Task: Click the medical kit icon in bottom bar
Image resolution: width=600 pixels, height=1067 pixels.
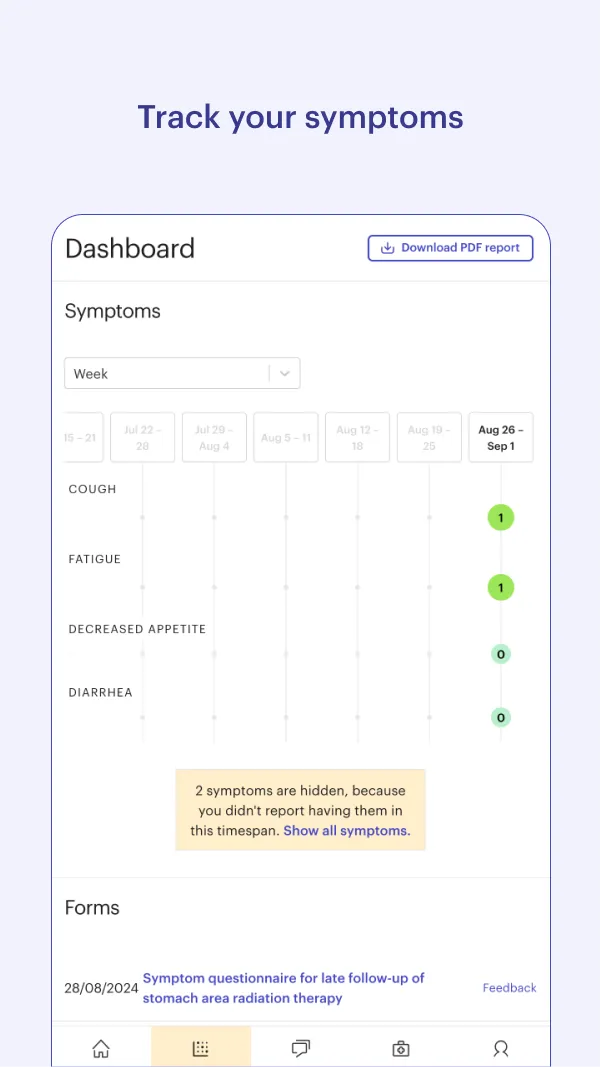Action: pos(400,1048)
